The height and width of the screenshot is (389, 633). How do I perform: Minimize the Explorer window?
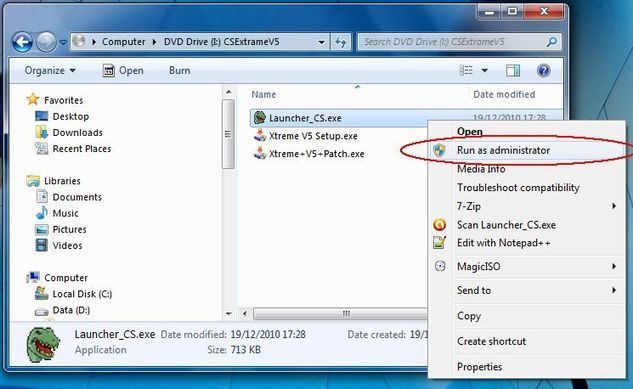point(489,11)
